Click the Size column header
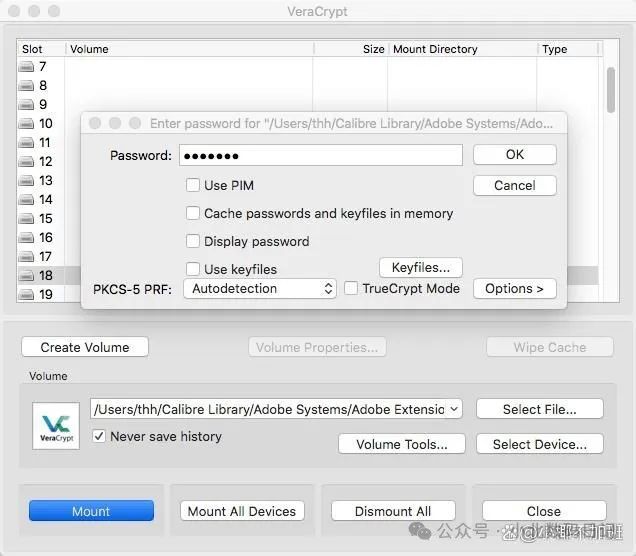This screenshot has height=556, width=636. (351, 49)
